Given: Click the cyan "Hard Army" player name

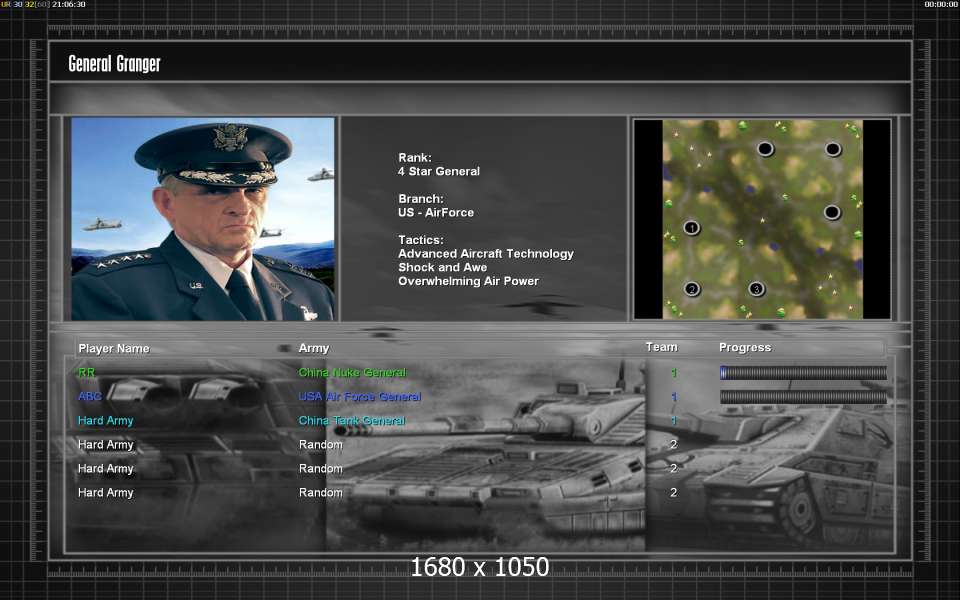Looking at the screenshot, I should click(x=105, y=421).
